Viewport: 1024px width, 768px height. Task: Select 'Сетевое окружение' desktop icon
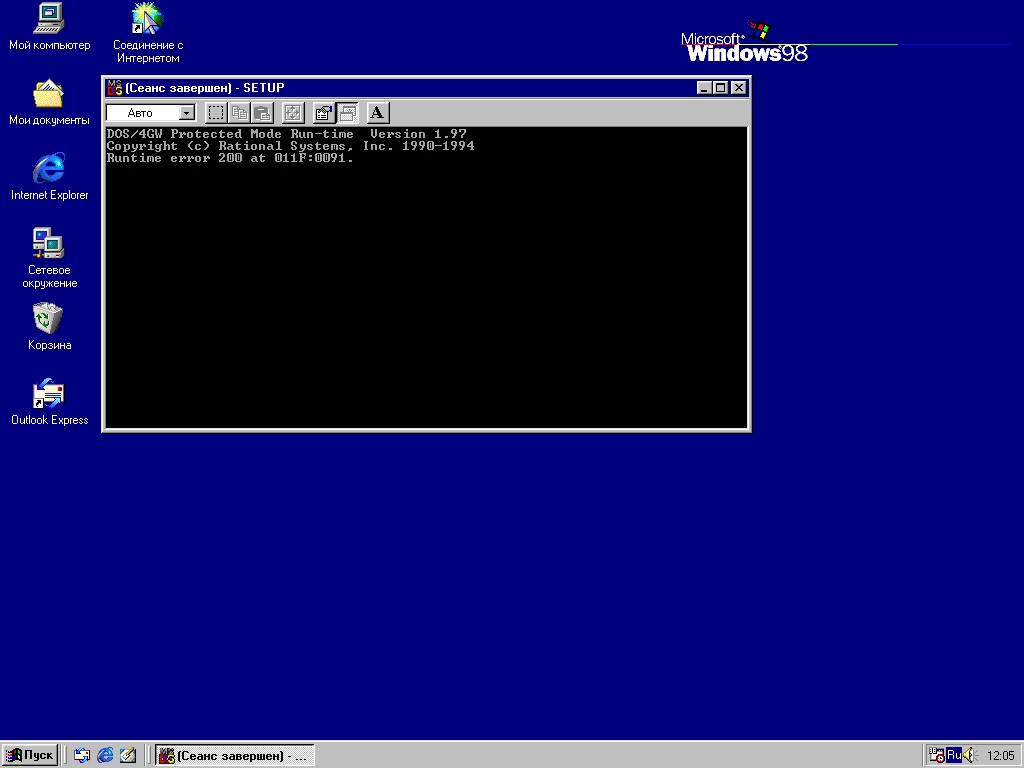(x=49, y=258)
